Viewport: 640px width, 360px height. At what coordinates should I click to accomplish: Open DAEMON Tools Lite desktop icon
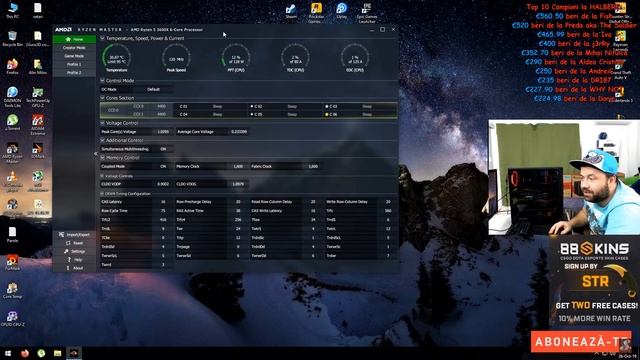(x=12, y=97)
